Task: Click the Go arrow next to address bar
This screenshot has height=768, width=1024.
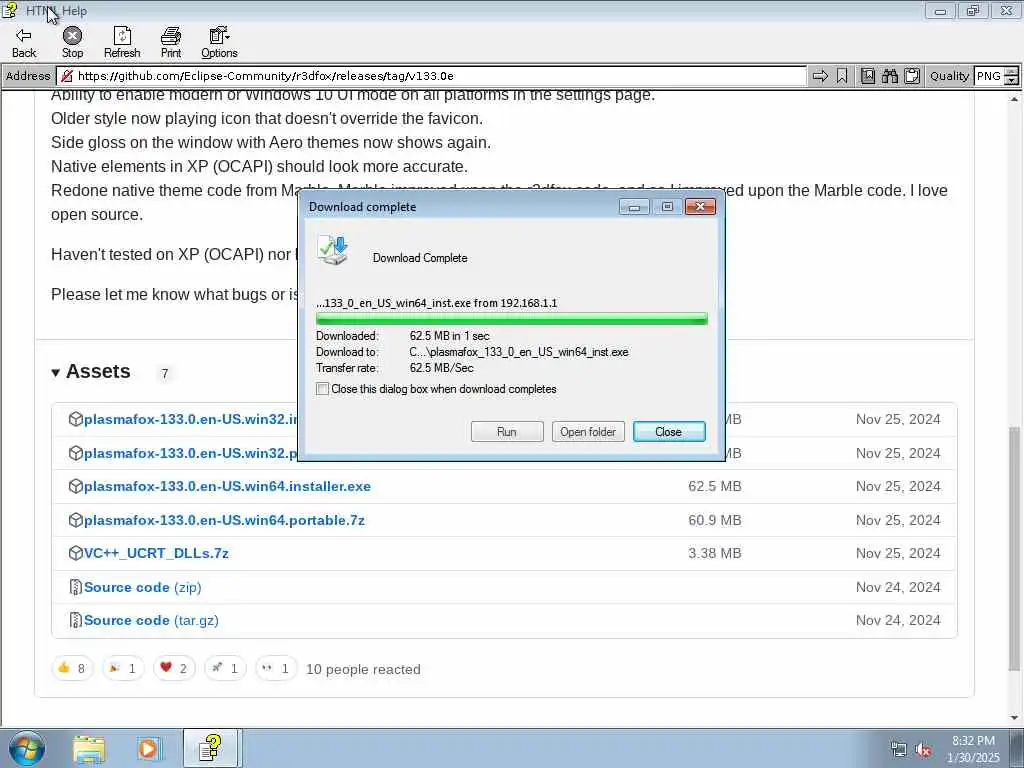Action: (820, 76)
